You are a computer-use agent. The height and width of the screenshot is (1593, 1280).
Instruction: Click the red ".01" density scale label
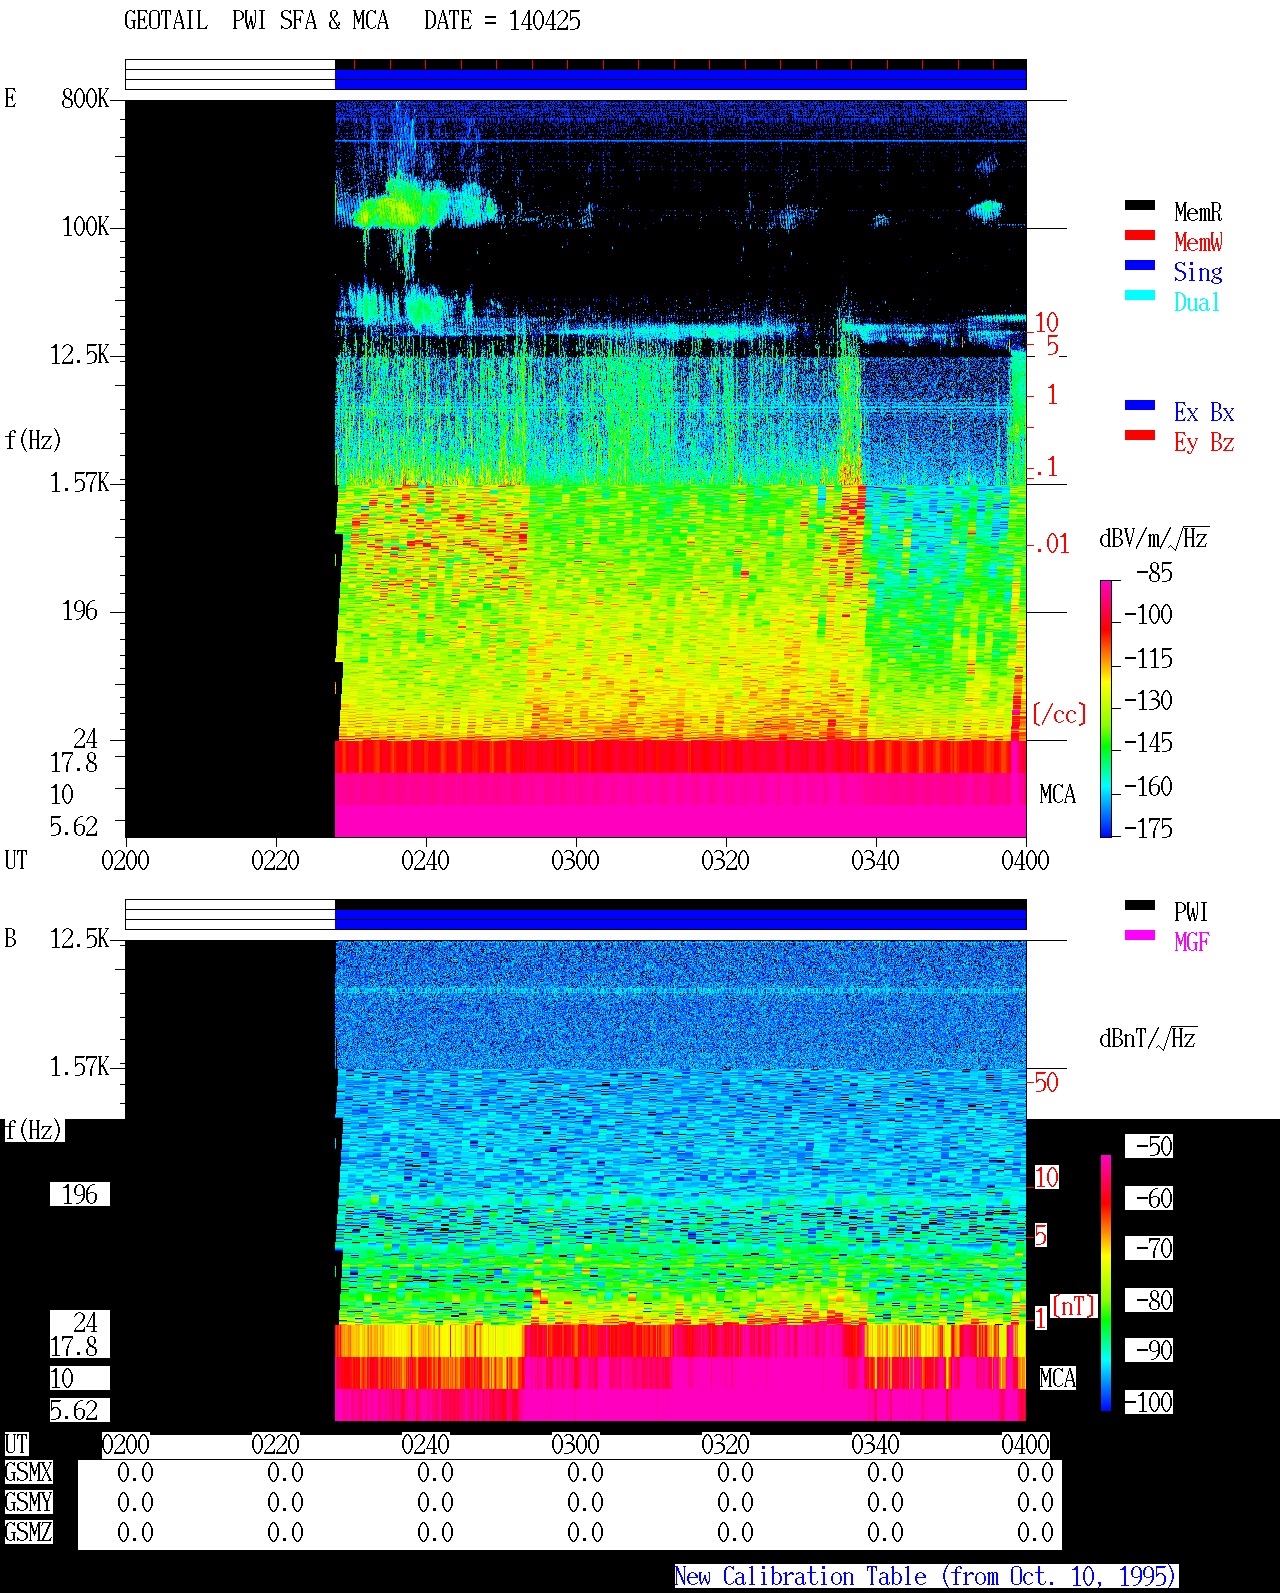[1051, 545]
